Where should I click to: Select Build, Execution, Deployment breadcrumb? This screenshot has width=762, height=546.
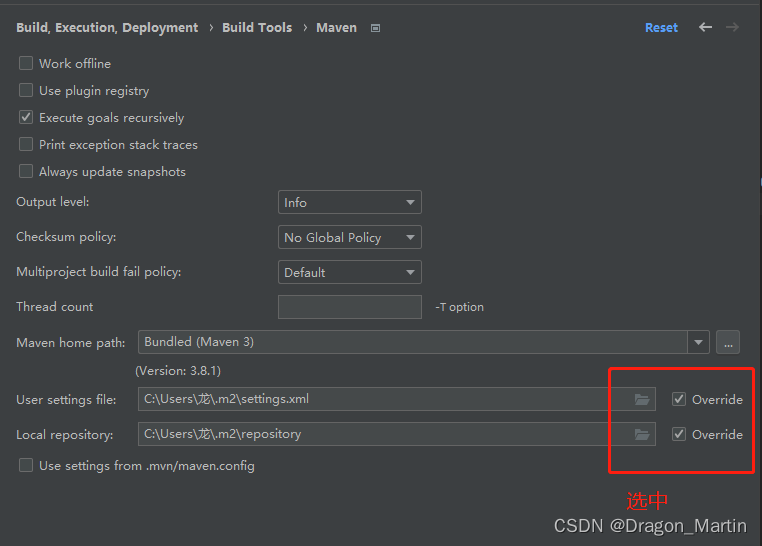[x=107, y=28]
